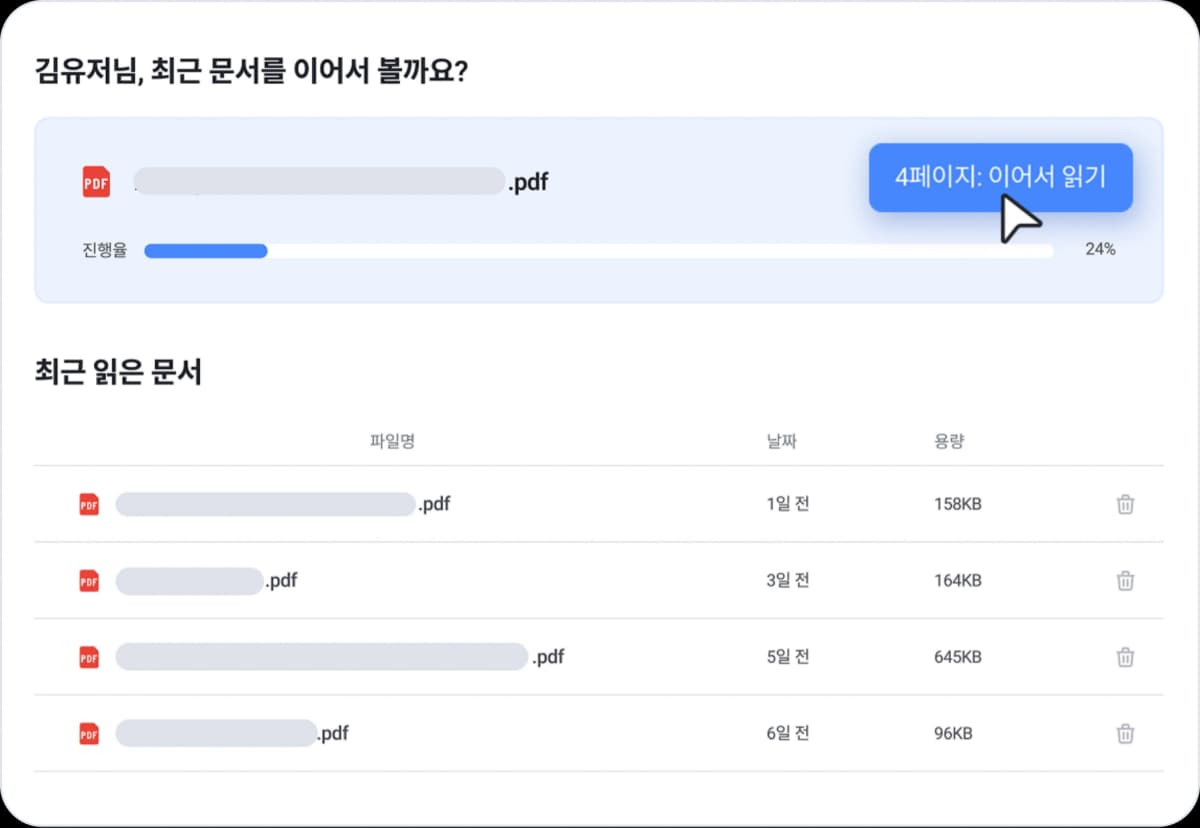
Task: Open the recent document sized 96KB
Action: [x=232, y=734]
